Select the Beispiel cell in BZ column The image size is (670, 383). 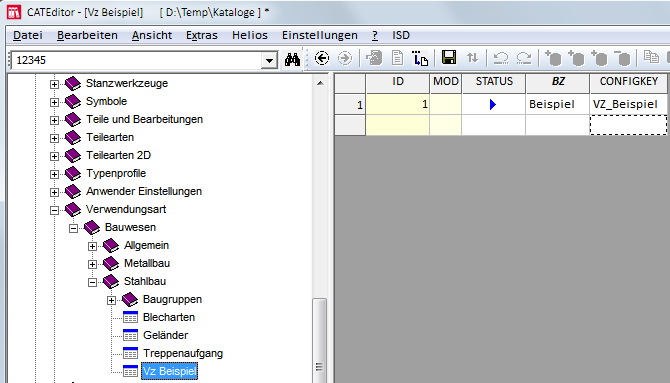[x=558, y=104]
